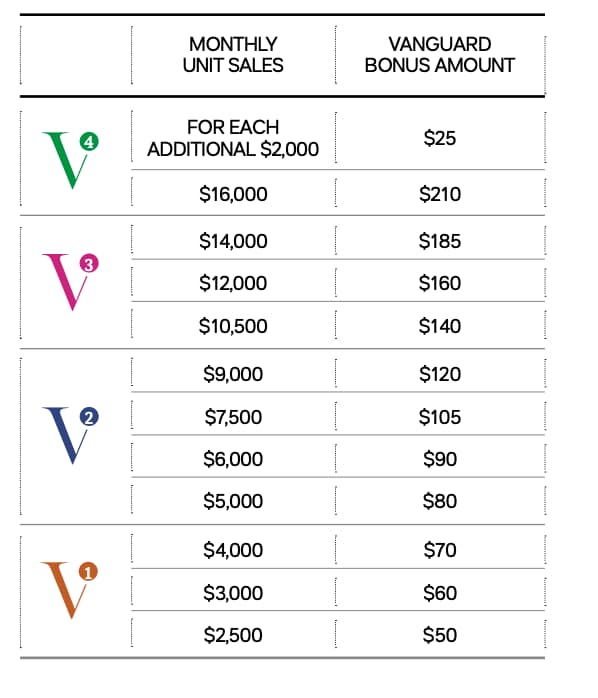Select the $6,000 sales cell

pos(233,459)
